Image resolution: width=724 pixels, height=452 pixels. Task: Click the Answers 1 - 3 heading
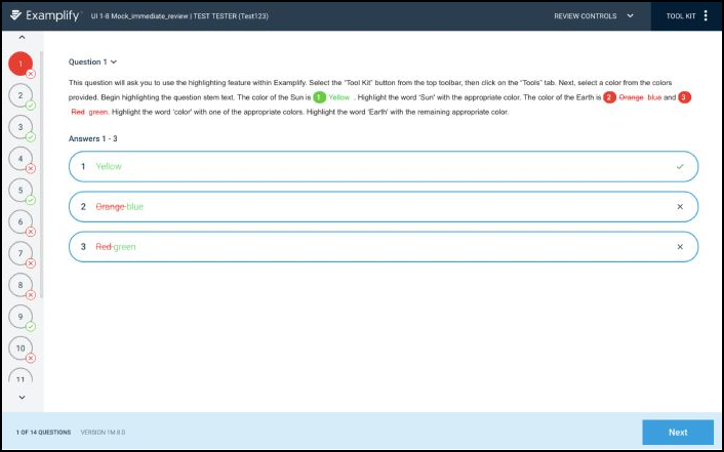93,139
